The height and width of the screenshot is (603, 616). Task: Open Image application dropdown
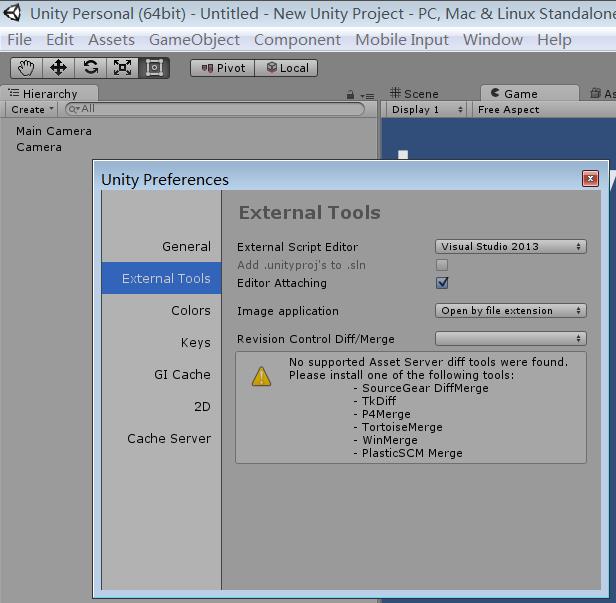511,311
